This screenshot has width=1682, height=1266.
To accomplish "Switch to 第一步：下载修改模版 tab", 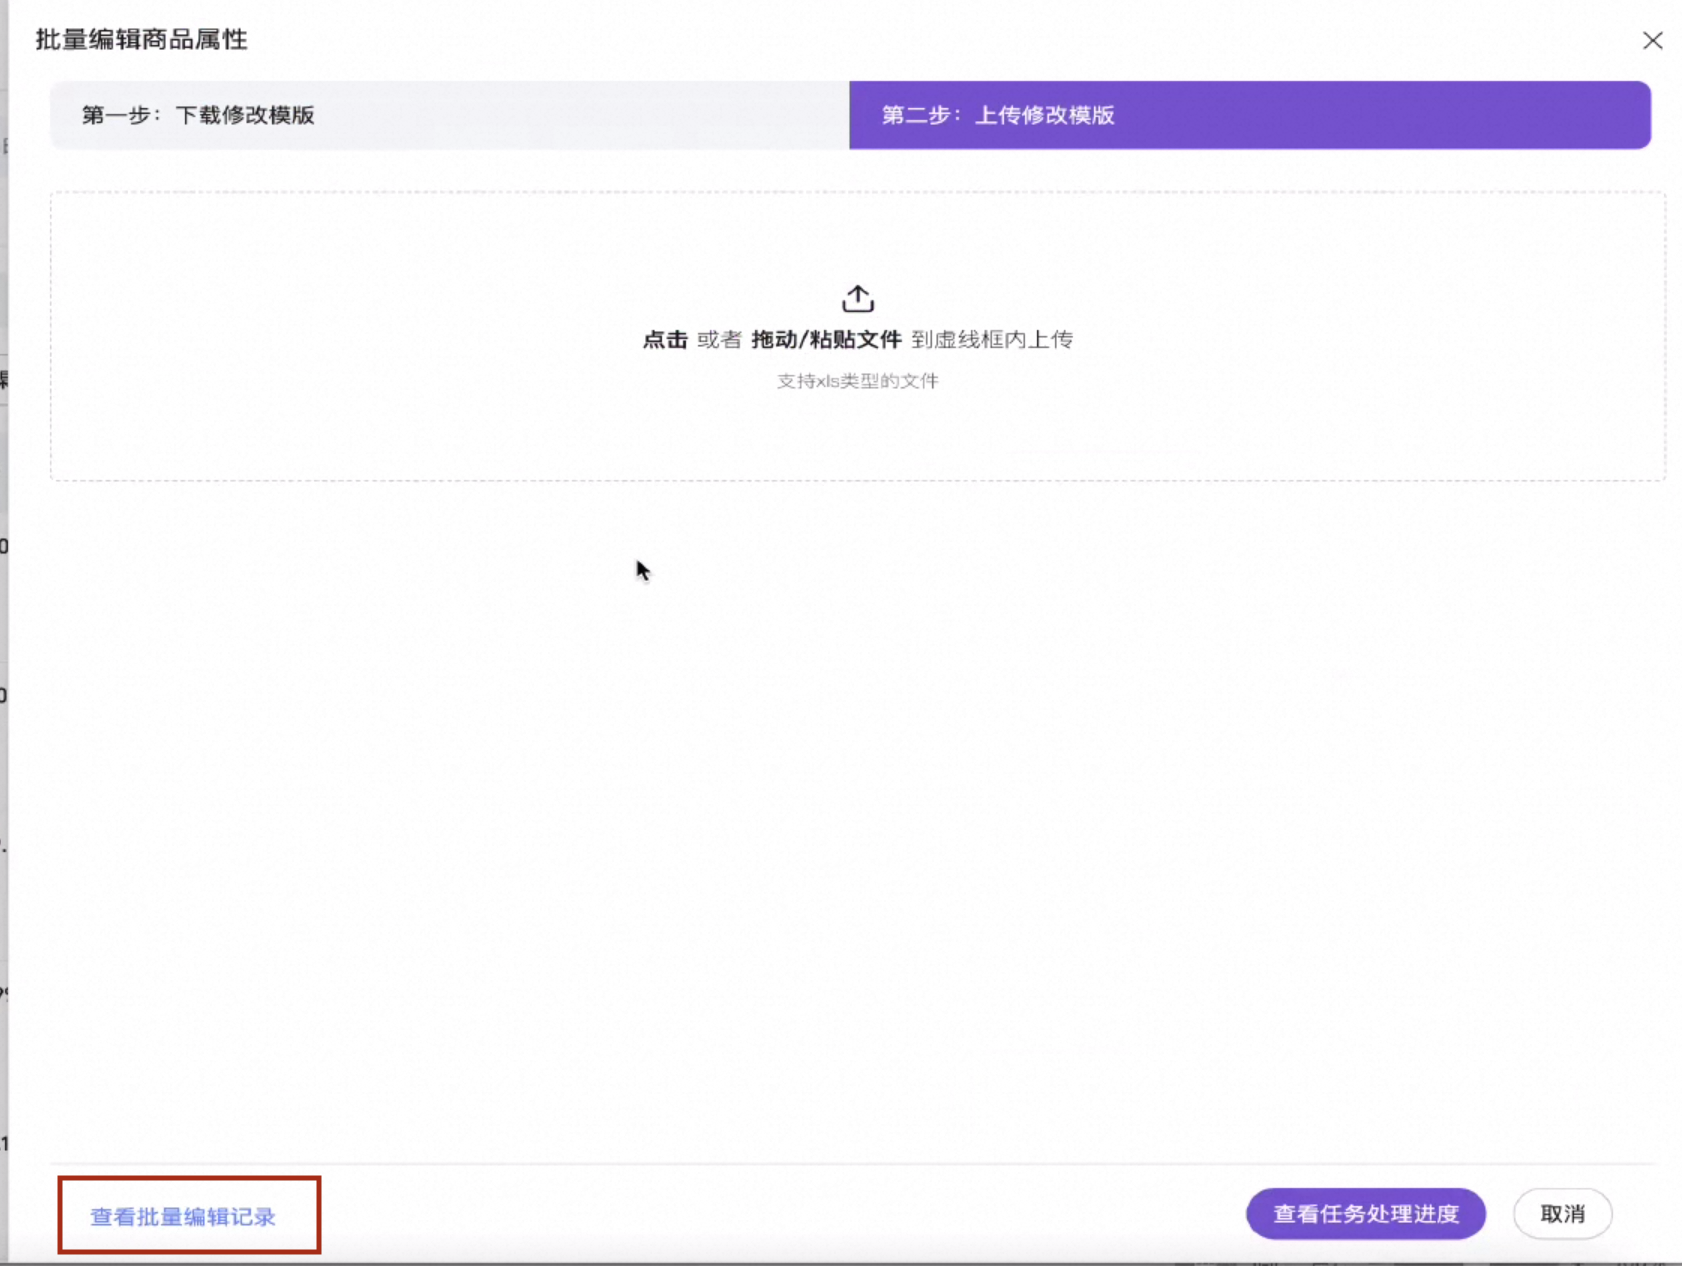I will (x=450, y=115).
